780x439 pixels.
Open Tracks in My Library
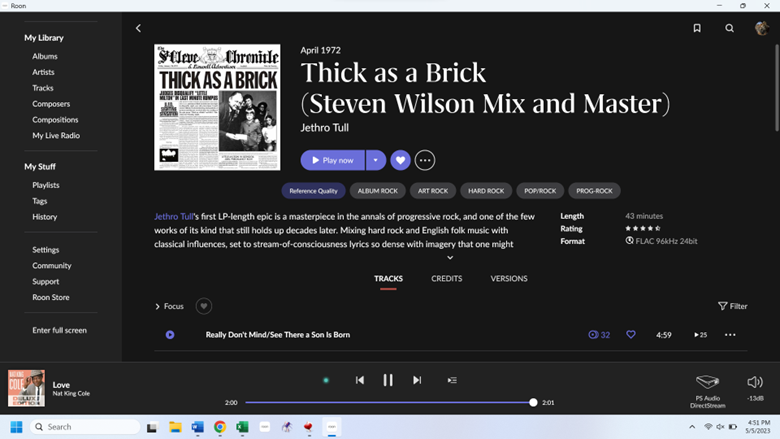(43, 88)
